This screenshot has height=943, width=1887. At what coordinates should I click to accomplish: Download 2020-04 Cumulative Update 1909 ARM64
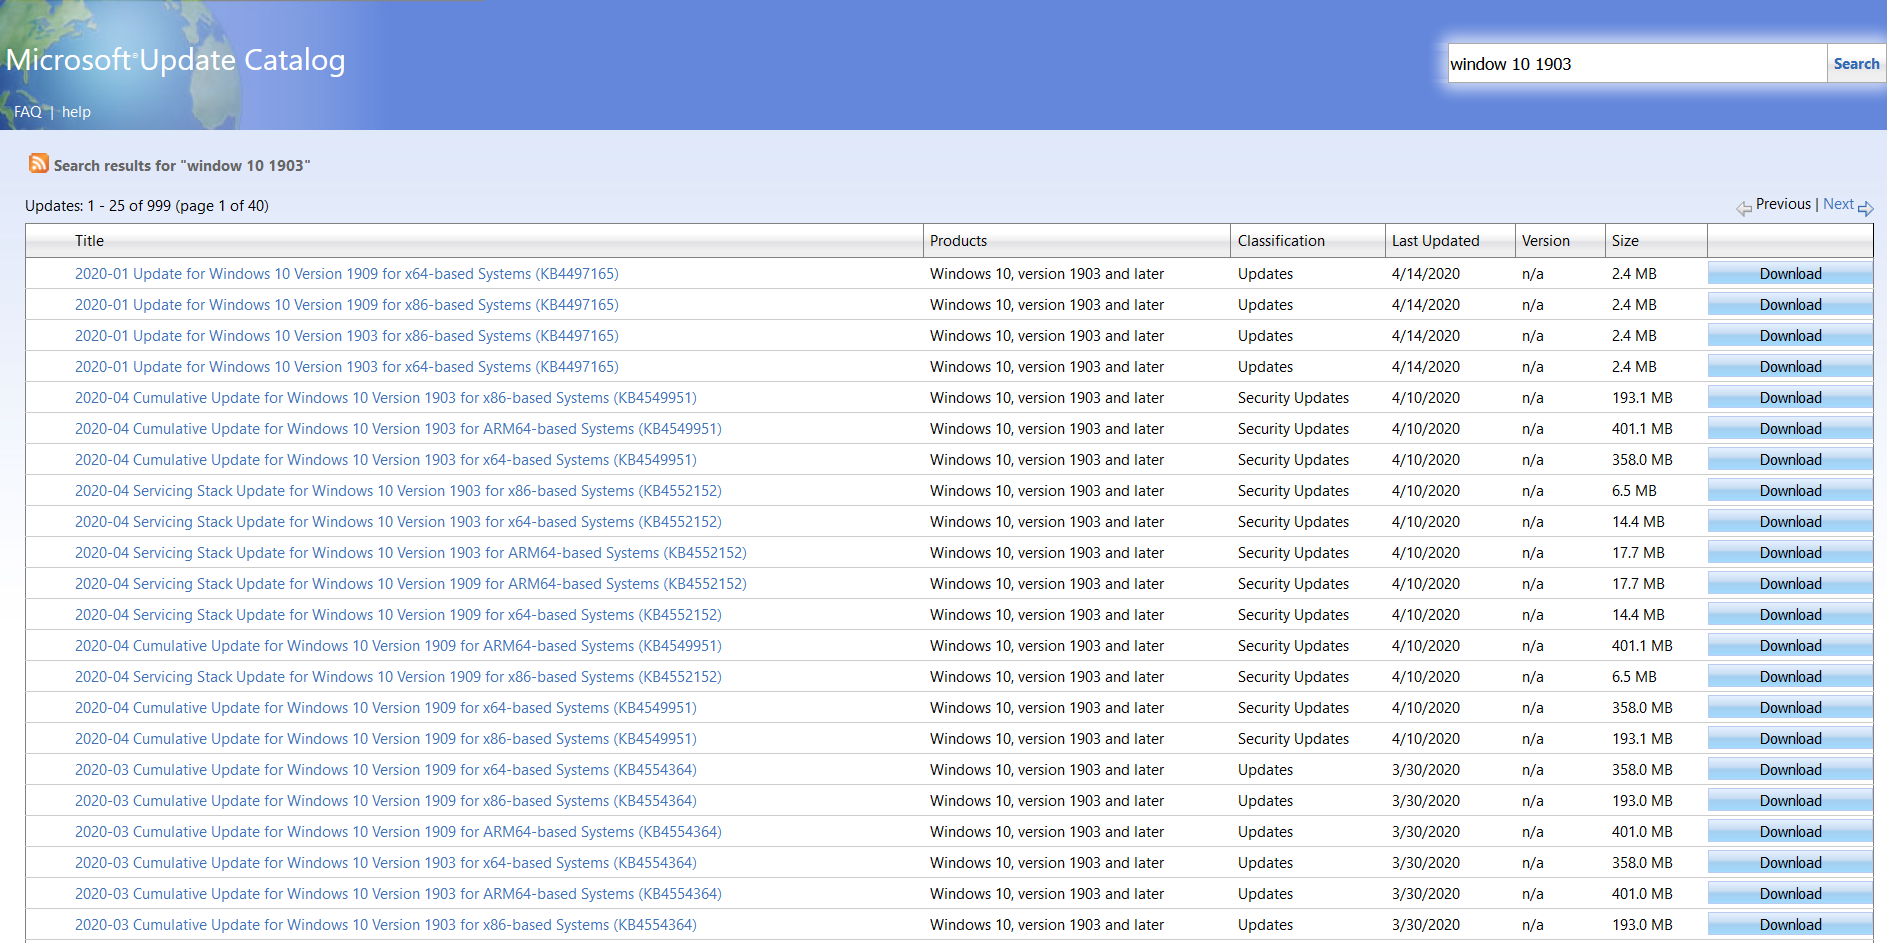pyautogui.click(x=1790, y=646)
